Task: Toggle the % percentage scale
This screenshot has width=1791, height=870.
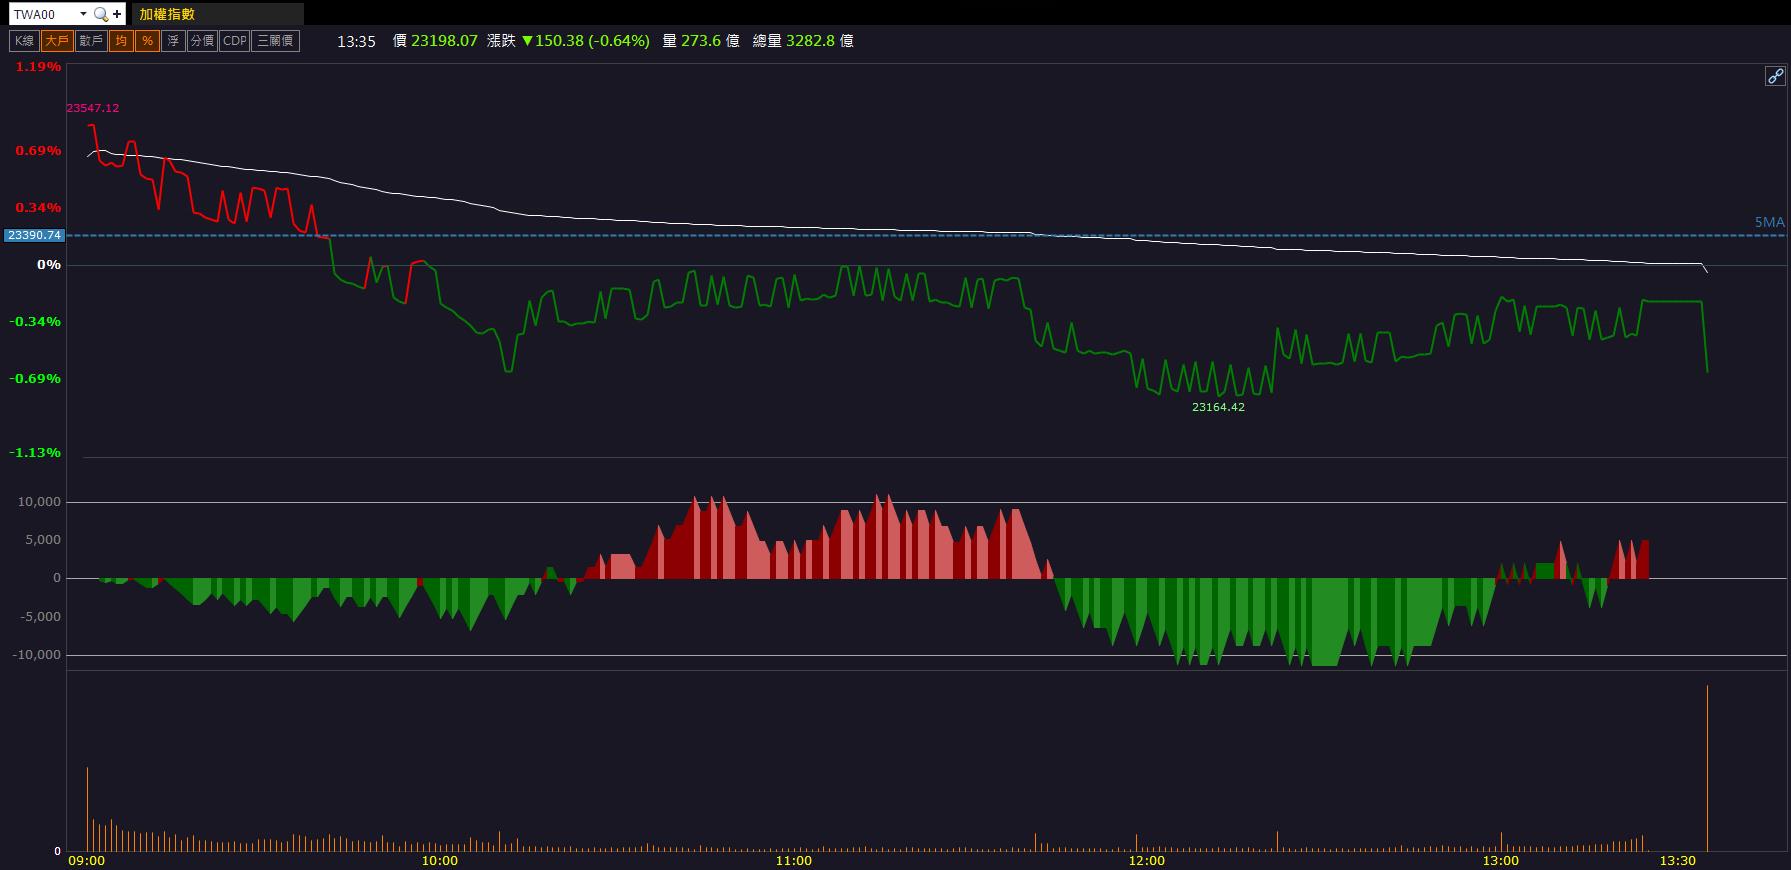Action: click(x=147, y=41)
